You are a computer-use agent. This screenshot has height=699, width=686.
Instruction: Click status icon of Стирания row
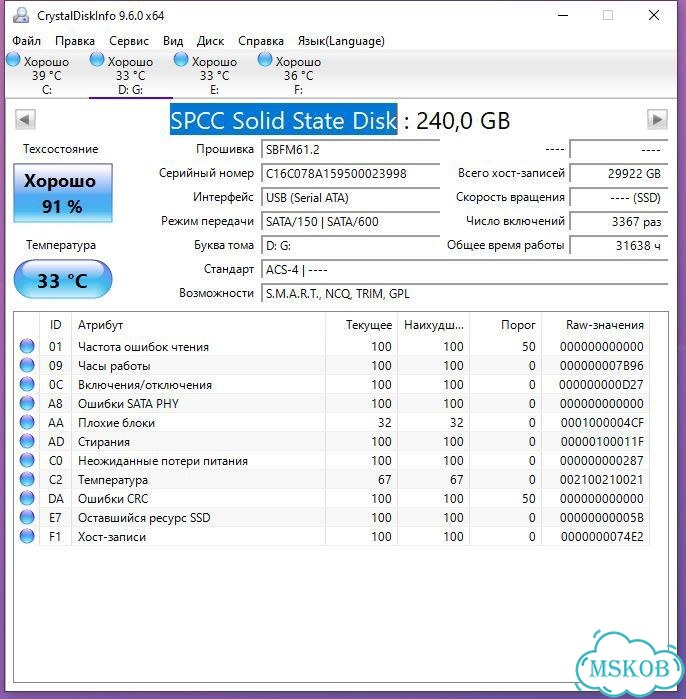[27, 441]
